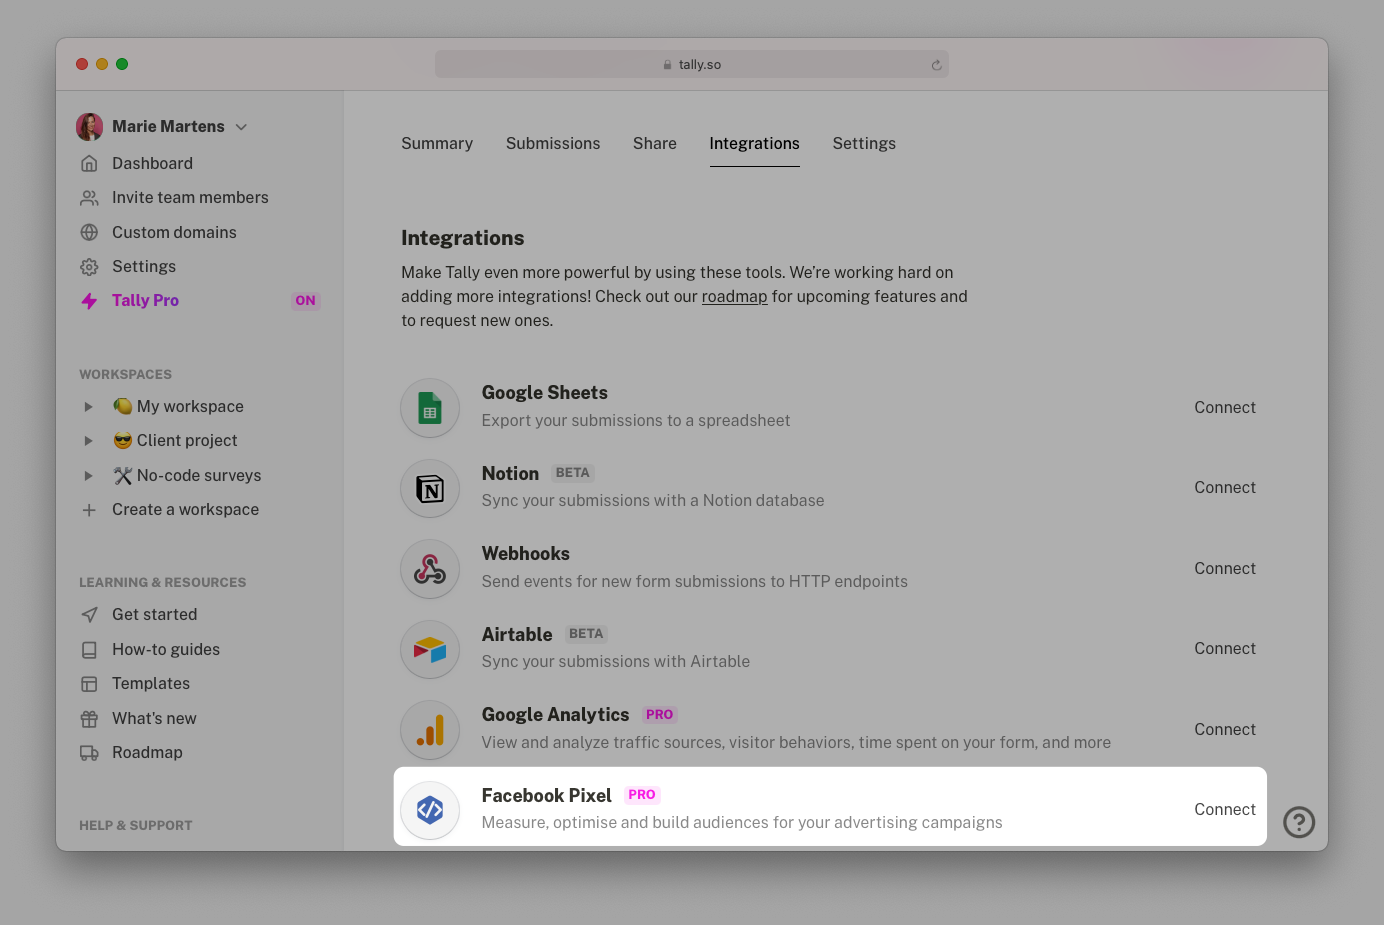The width and height of the screenshot is (1384, 925).
Task: Click the Tally Pro lightning bolt icon
Action: pos(89,301)
